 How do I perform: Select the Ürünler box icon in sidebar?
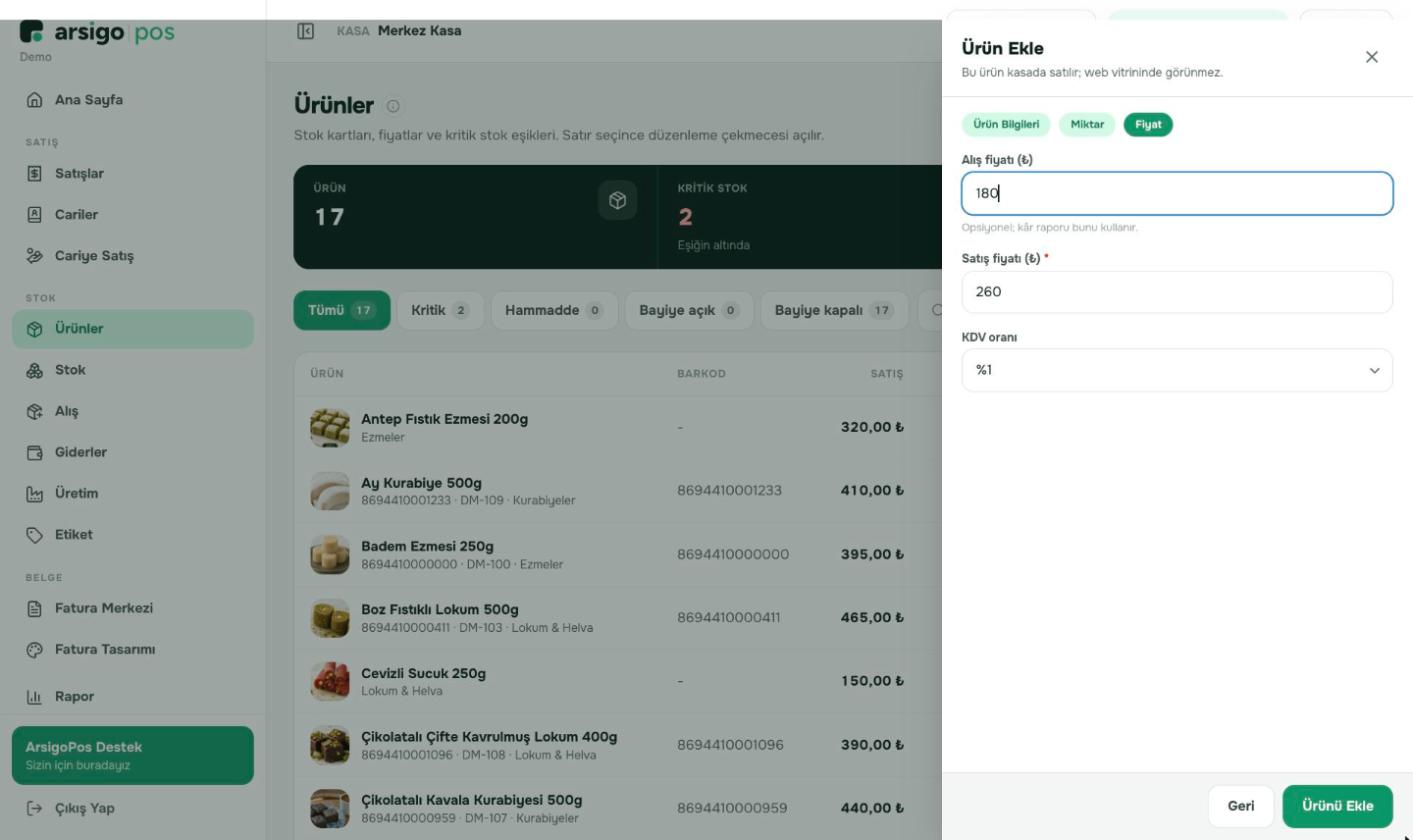[35, 329]
